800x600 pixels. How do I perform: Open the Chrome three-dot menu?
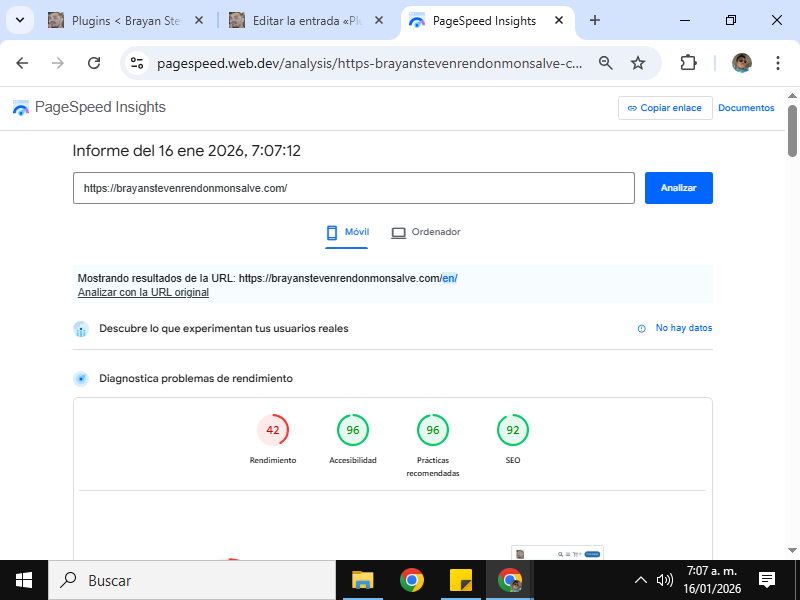click(x=778, y=63)
